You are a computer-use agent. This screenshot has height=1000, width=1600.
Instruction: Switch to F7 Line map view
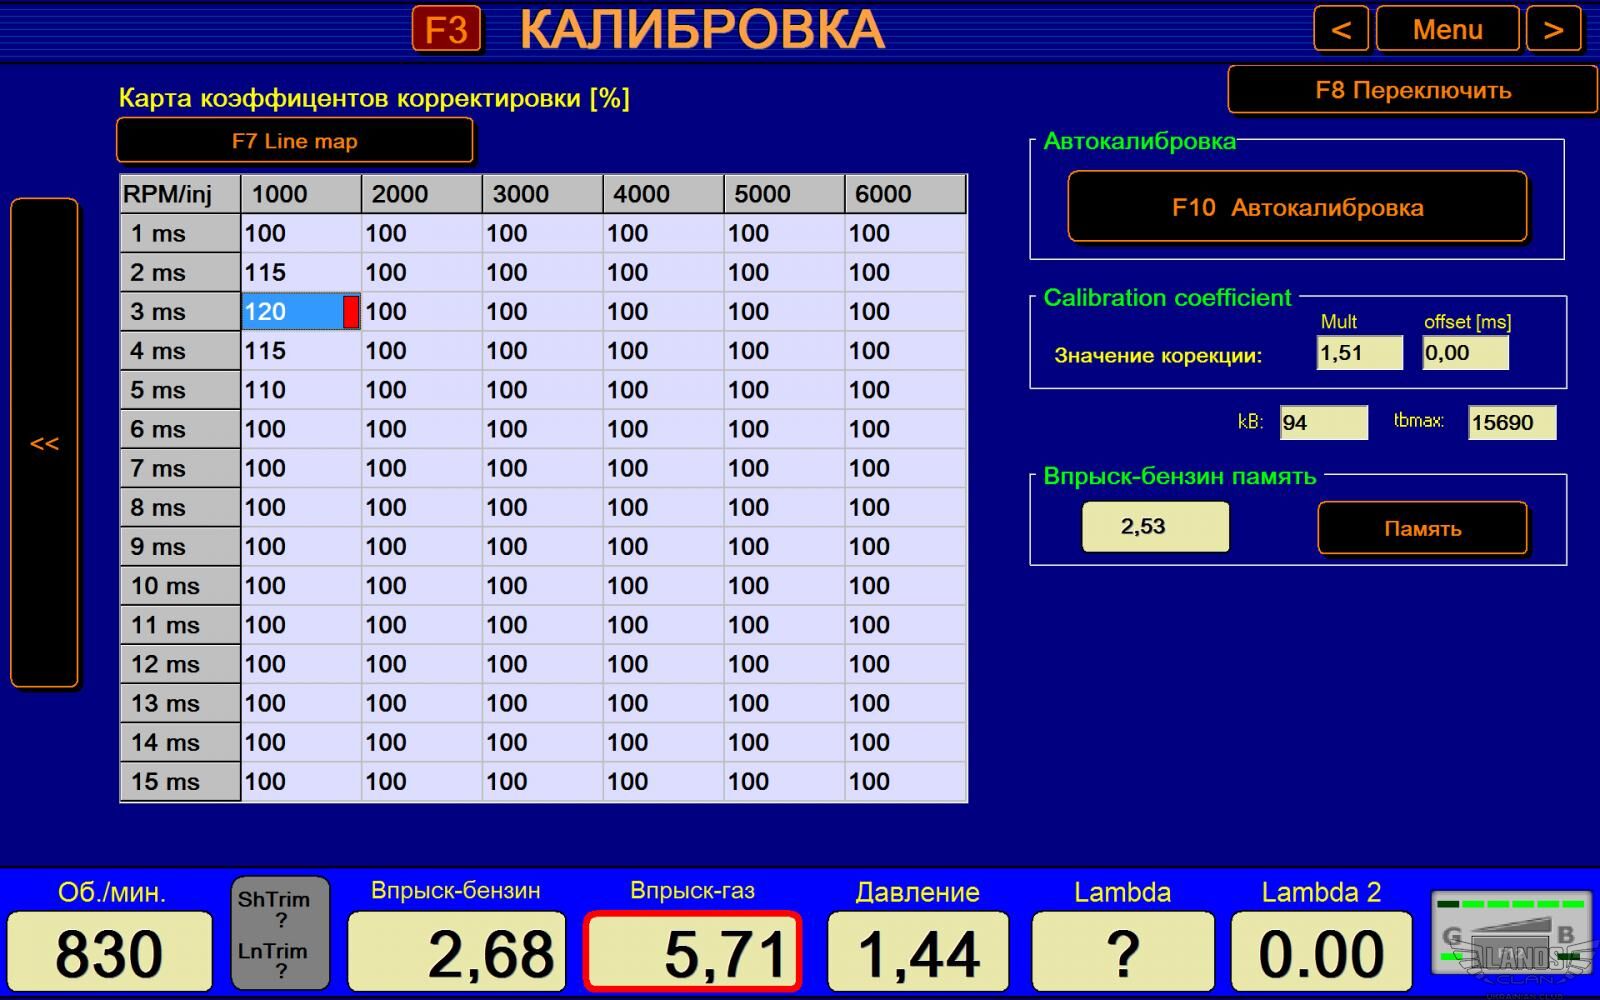294,141
